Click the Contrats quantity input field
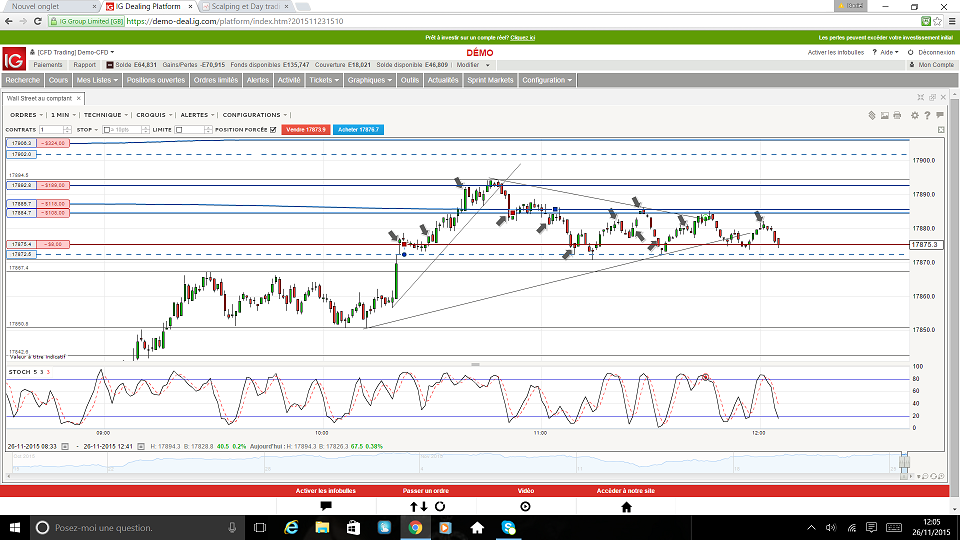The image size is (960, 540). tap(53, 130)
